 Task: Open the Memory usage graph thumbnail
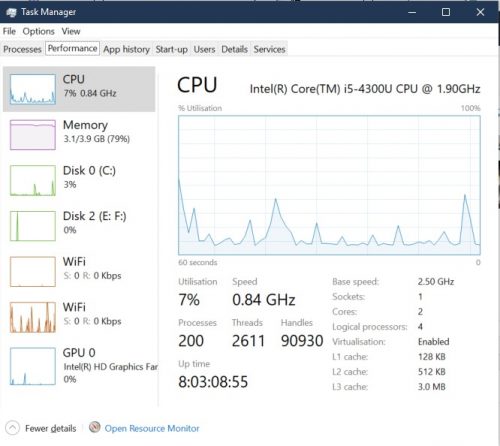33,135
